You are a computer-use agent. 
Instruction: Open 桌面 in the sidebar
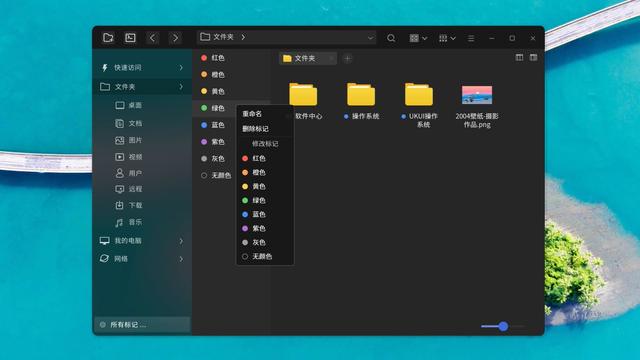click(x=129, y=105)
